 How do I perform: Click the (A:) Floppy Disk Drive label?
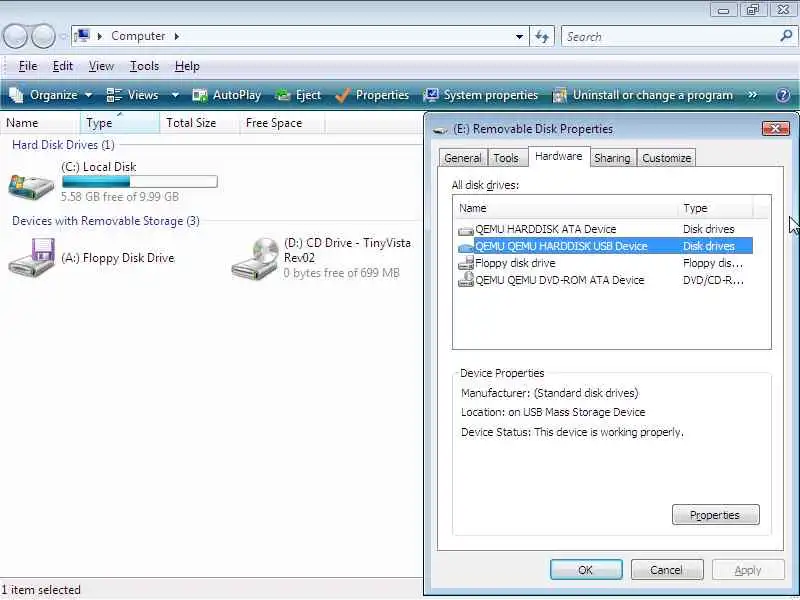tap(118, 258)
